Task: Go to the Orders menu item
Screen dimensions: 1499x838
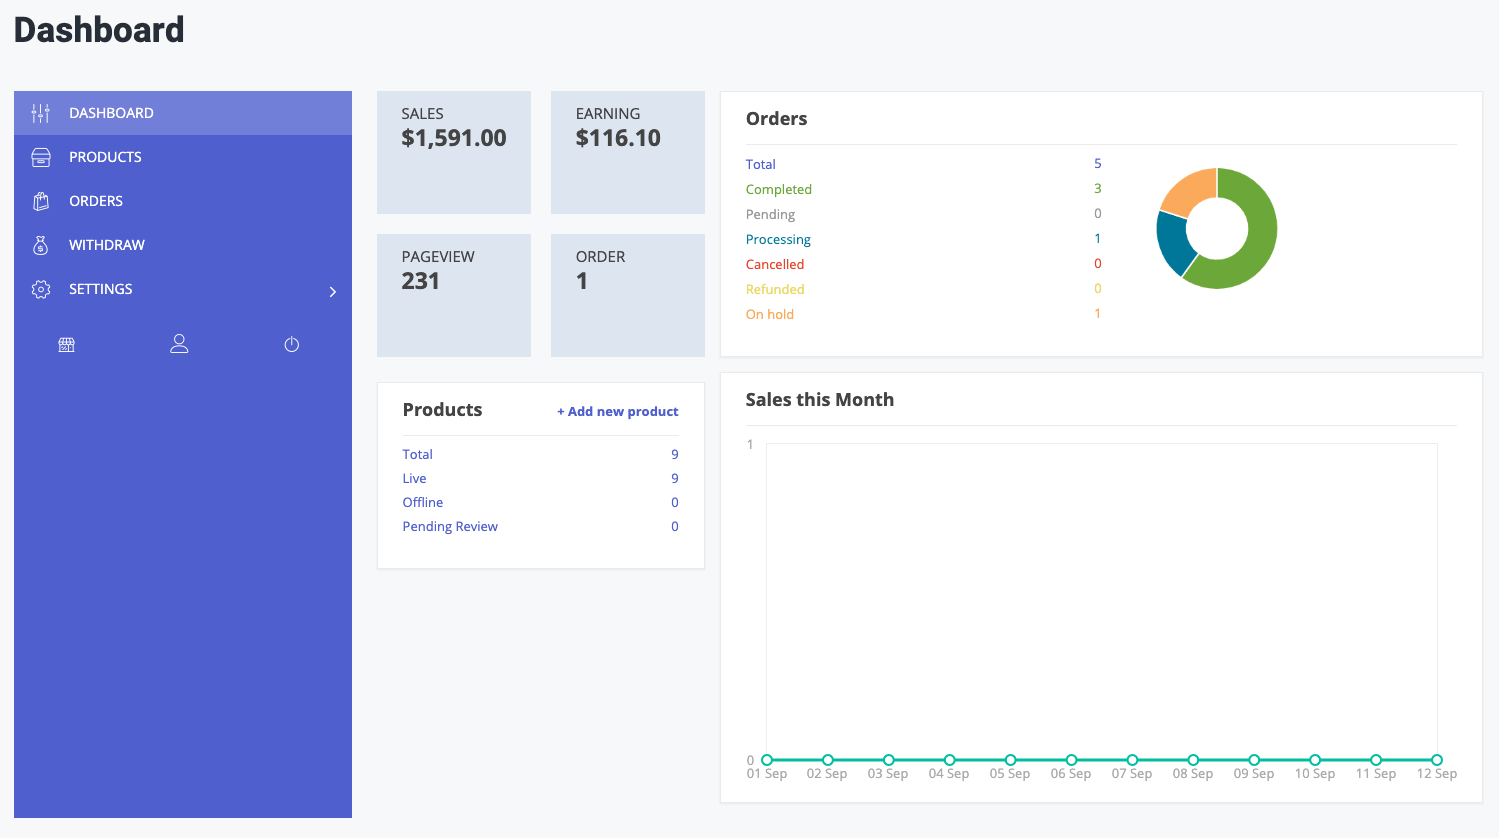Action: (x=183, y=201)
